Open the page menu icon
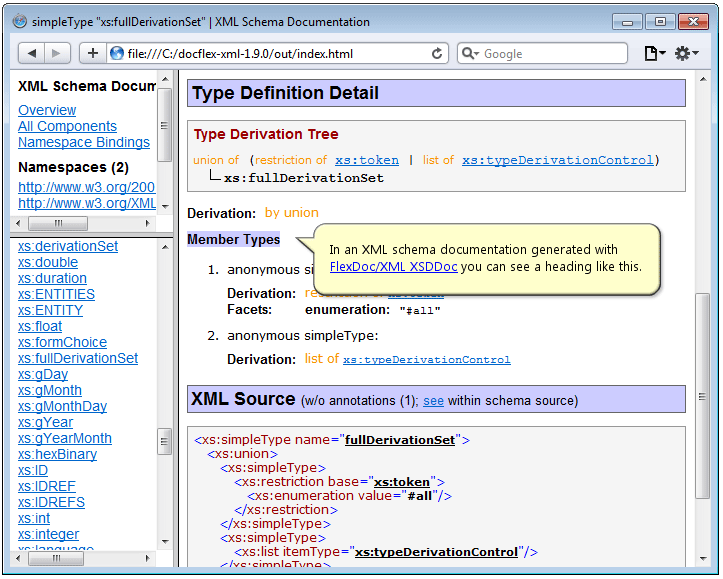The width and height of the screenshot is (723, 579). click(653, 54)
